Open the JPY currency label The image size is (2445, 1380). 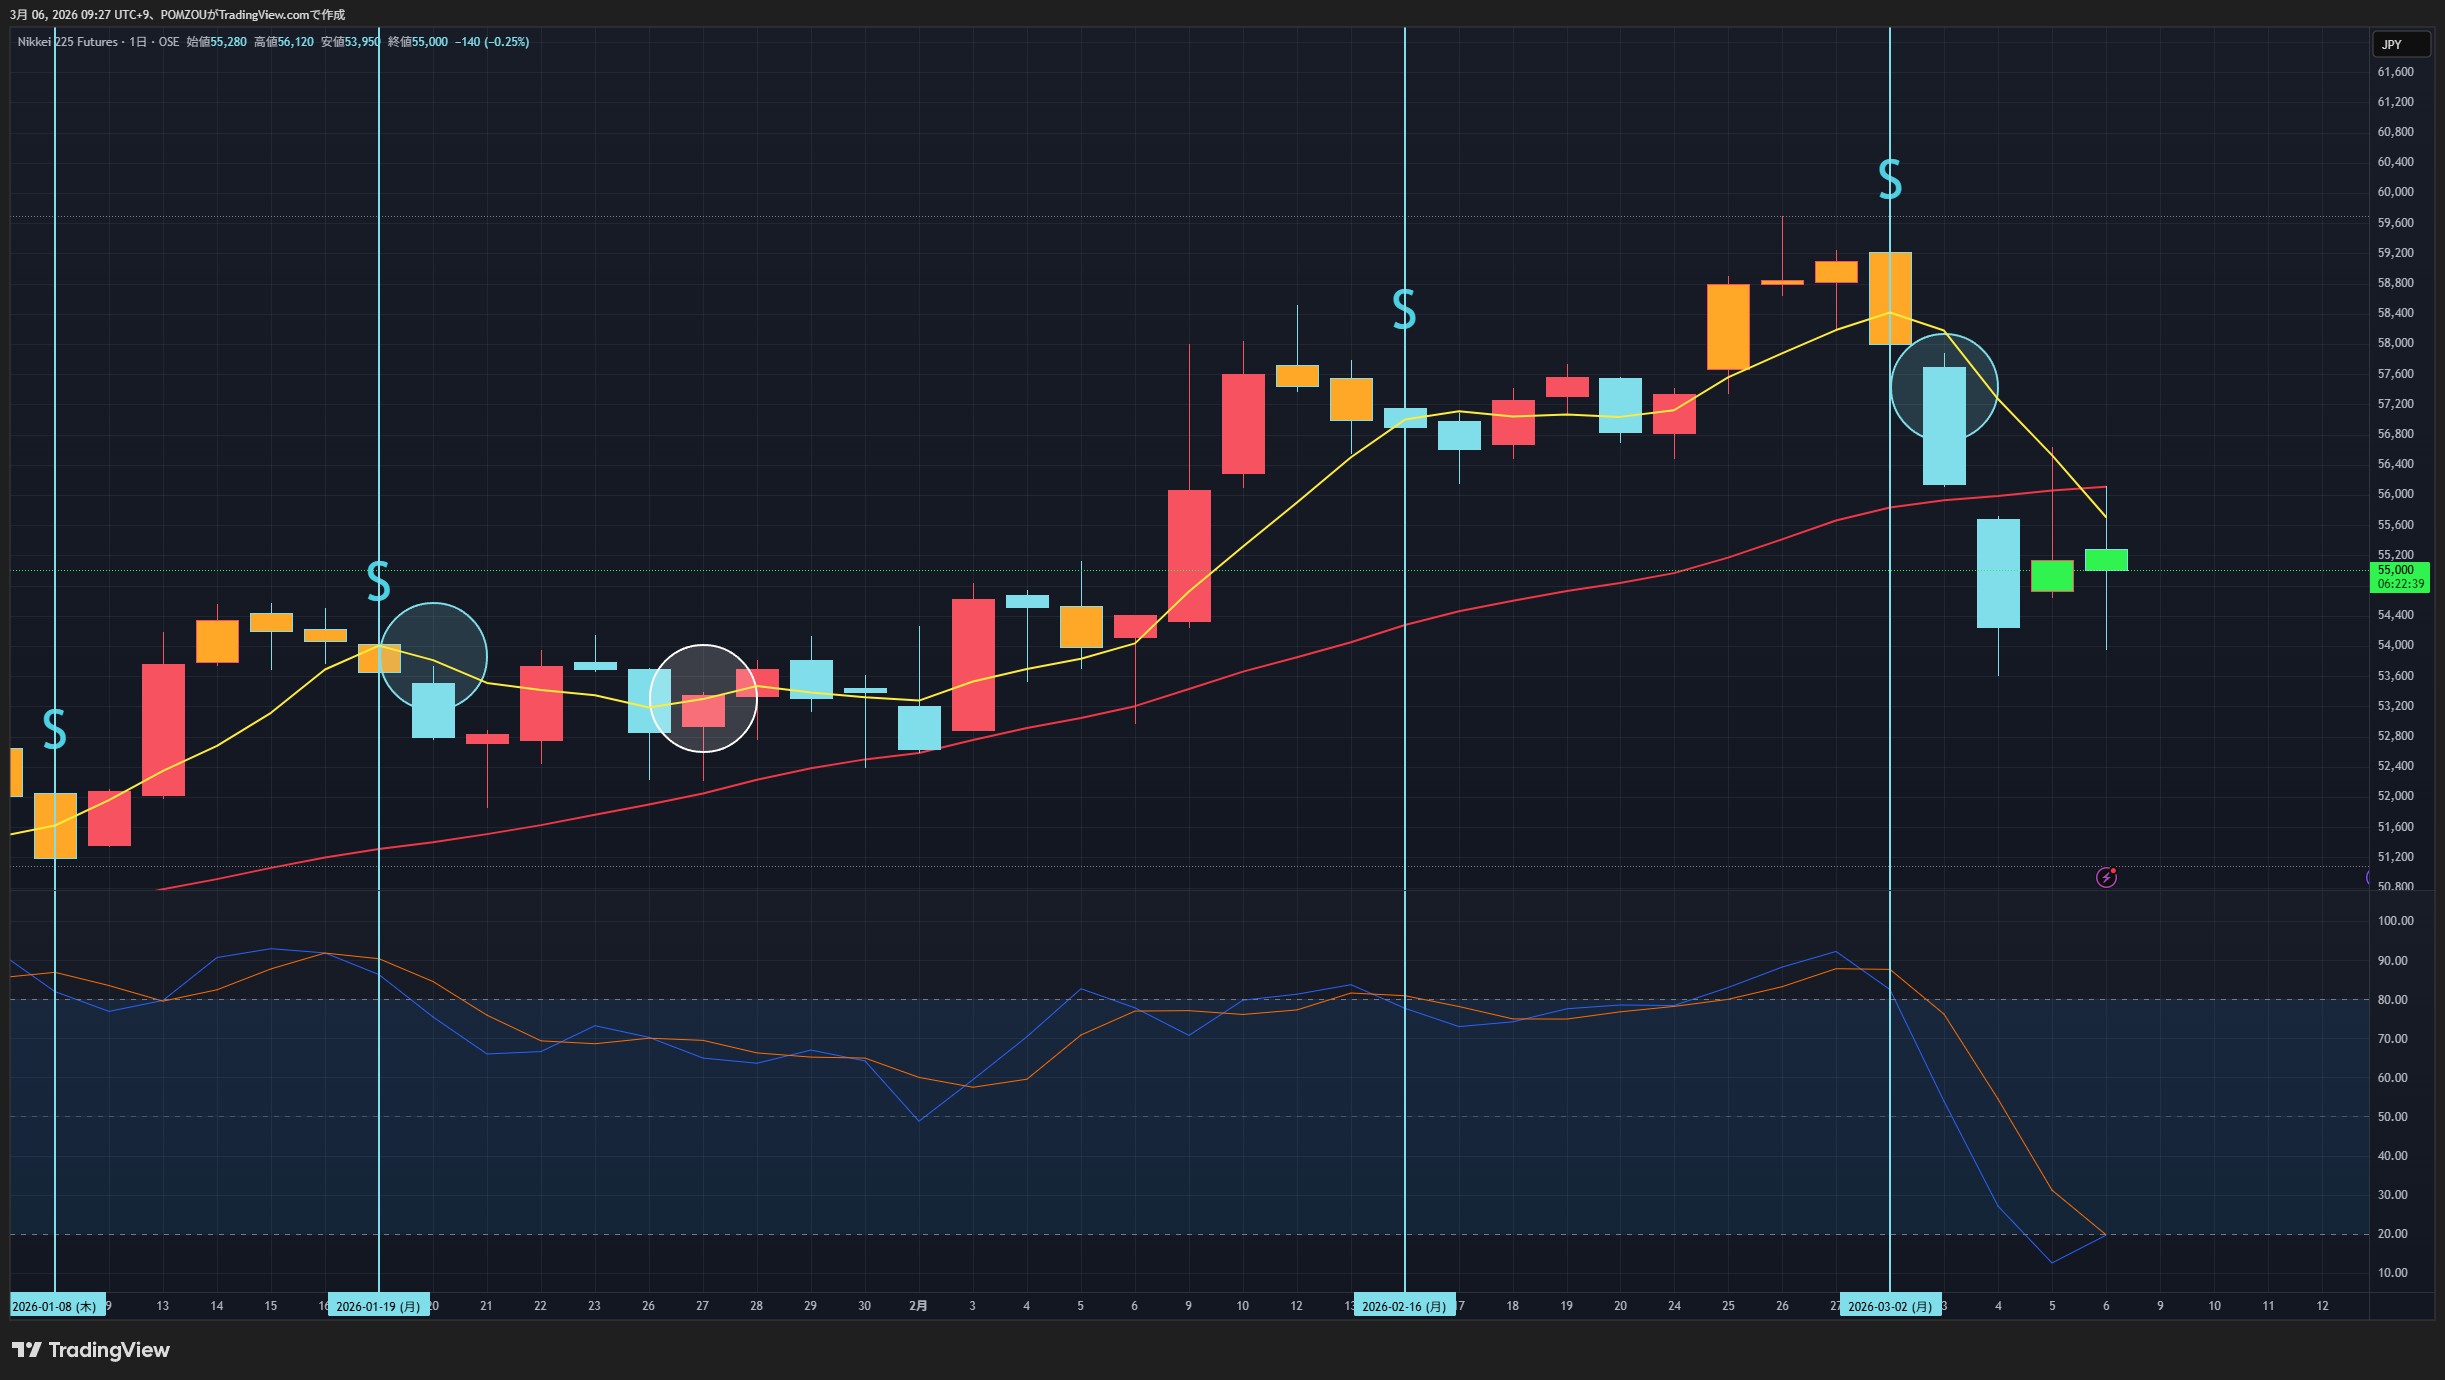[2401, 44]
